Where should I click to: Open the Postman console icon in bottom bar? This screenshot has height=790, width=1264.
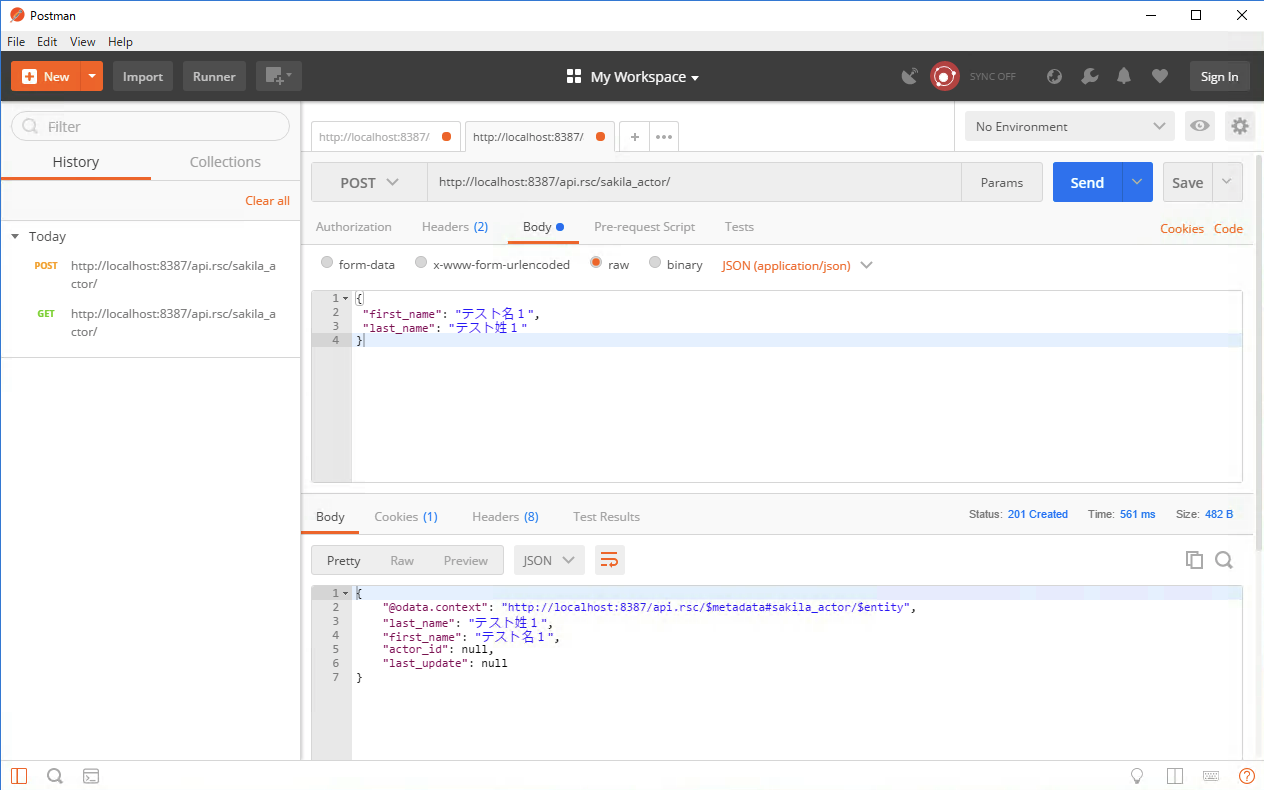coord(90,775)
